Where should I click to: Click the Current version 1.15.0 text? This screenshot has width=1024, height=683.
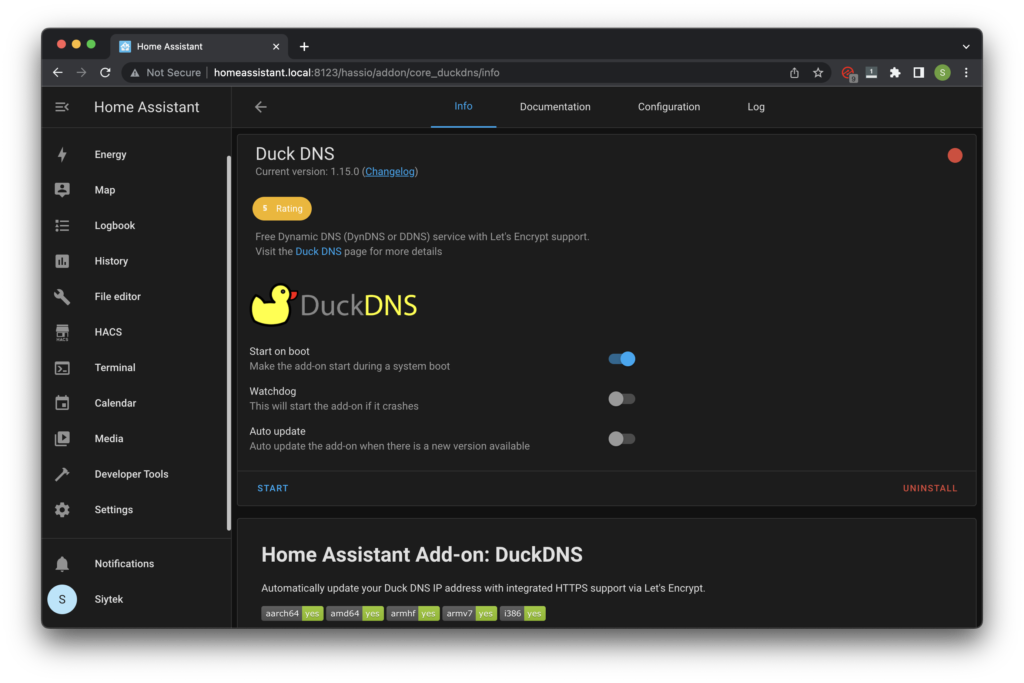[x=307, y=172]
